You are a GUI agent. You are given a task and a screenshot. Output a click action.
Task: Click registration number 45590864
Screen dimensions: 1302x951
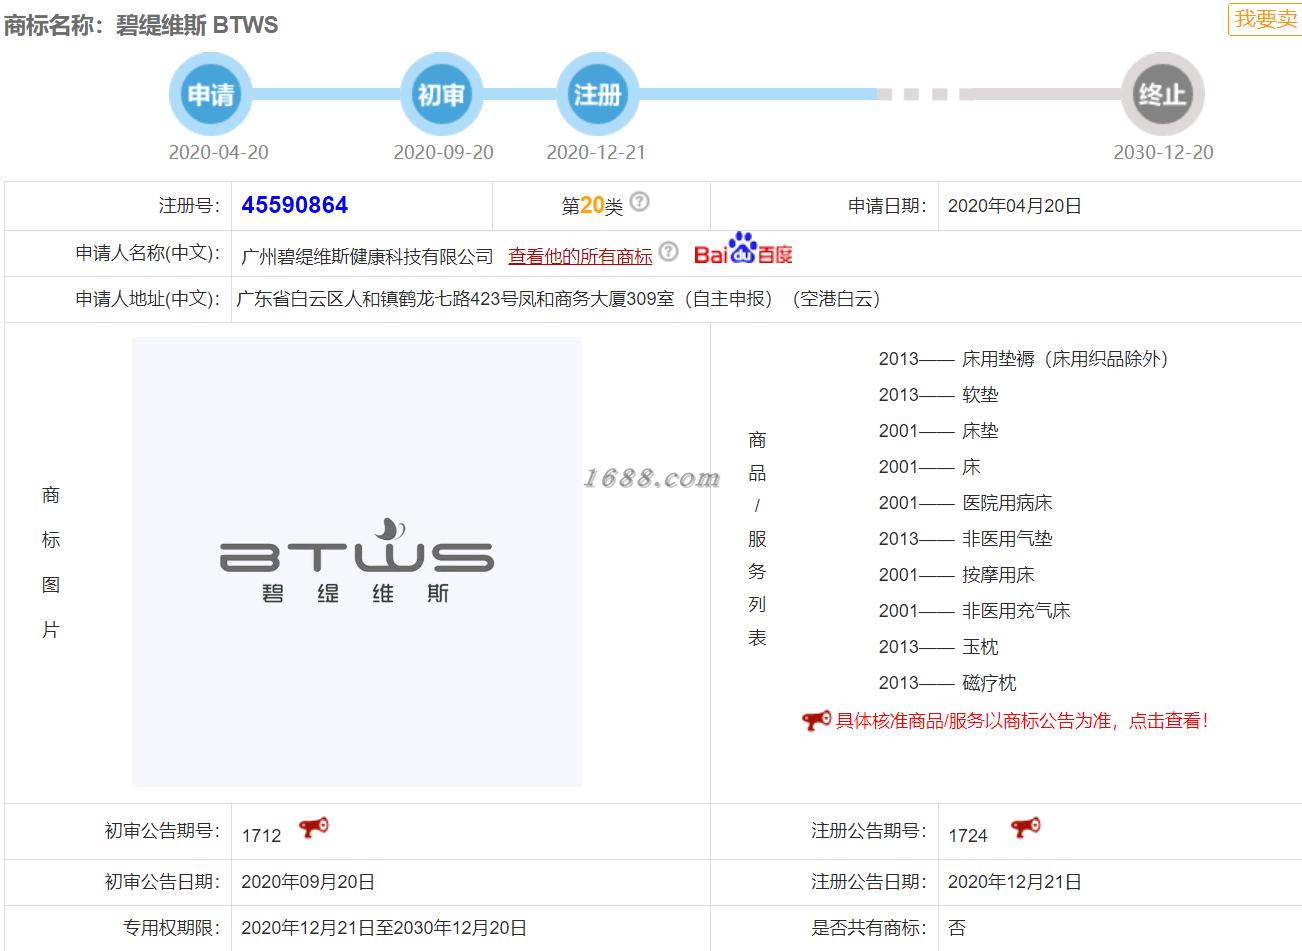pos(294,205)
